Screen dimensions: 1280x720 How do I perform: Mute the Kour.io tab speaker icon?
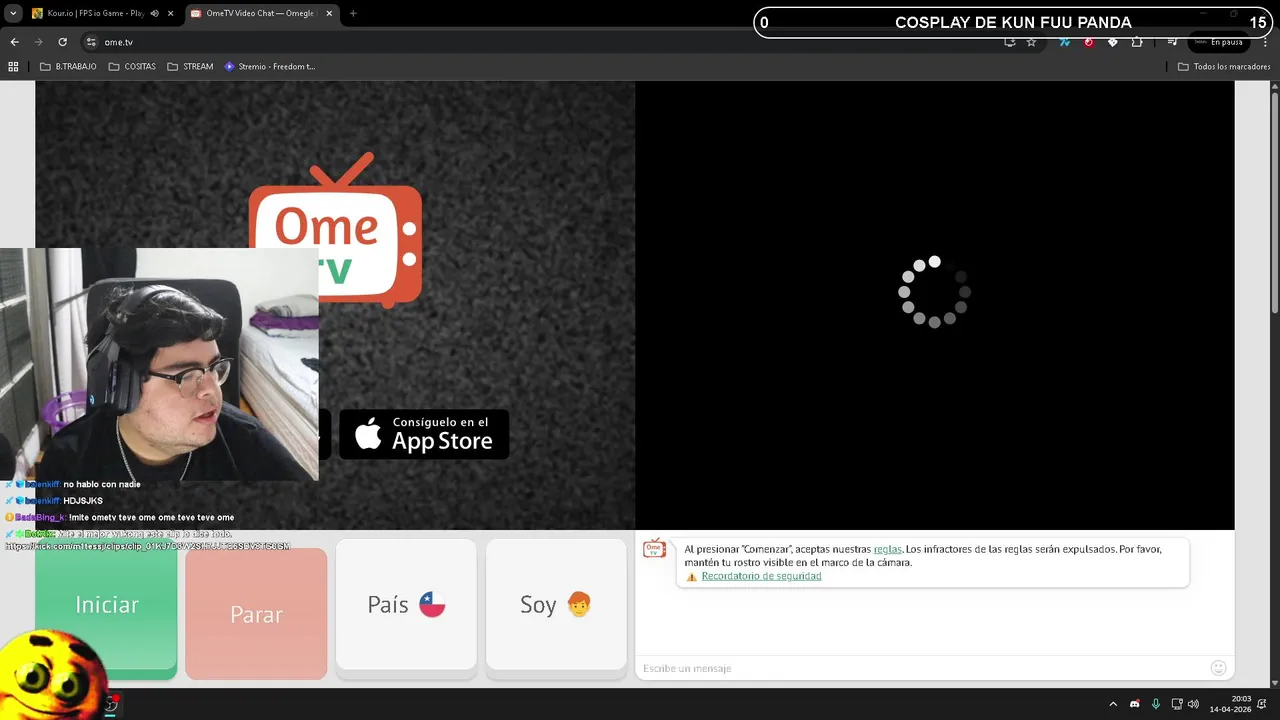click(154, 13)
